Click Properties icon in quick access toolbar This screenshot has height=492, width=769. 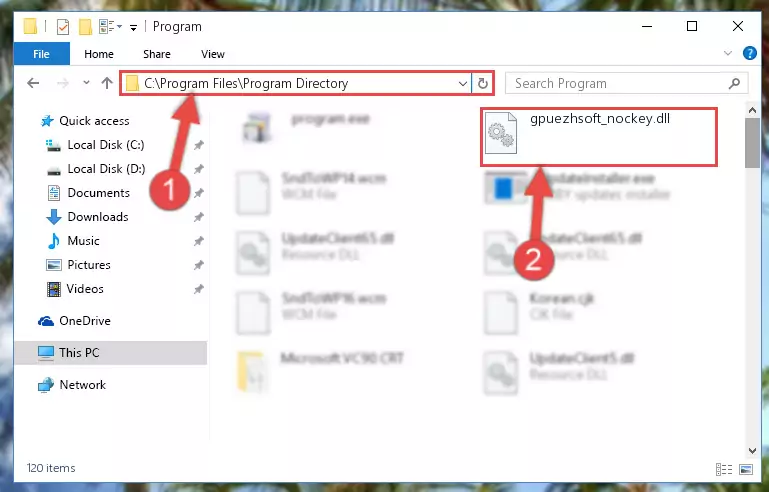(x=63, y=27)
